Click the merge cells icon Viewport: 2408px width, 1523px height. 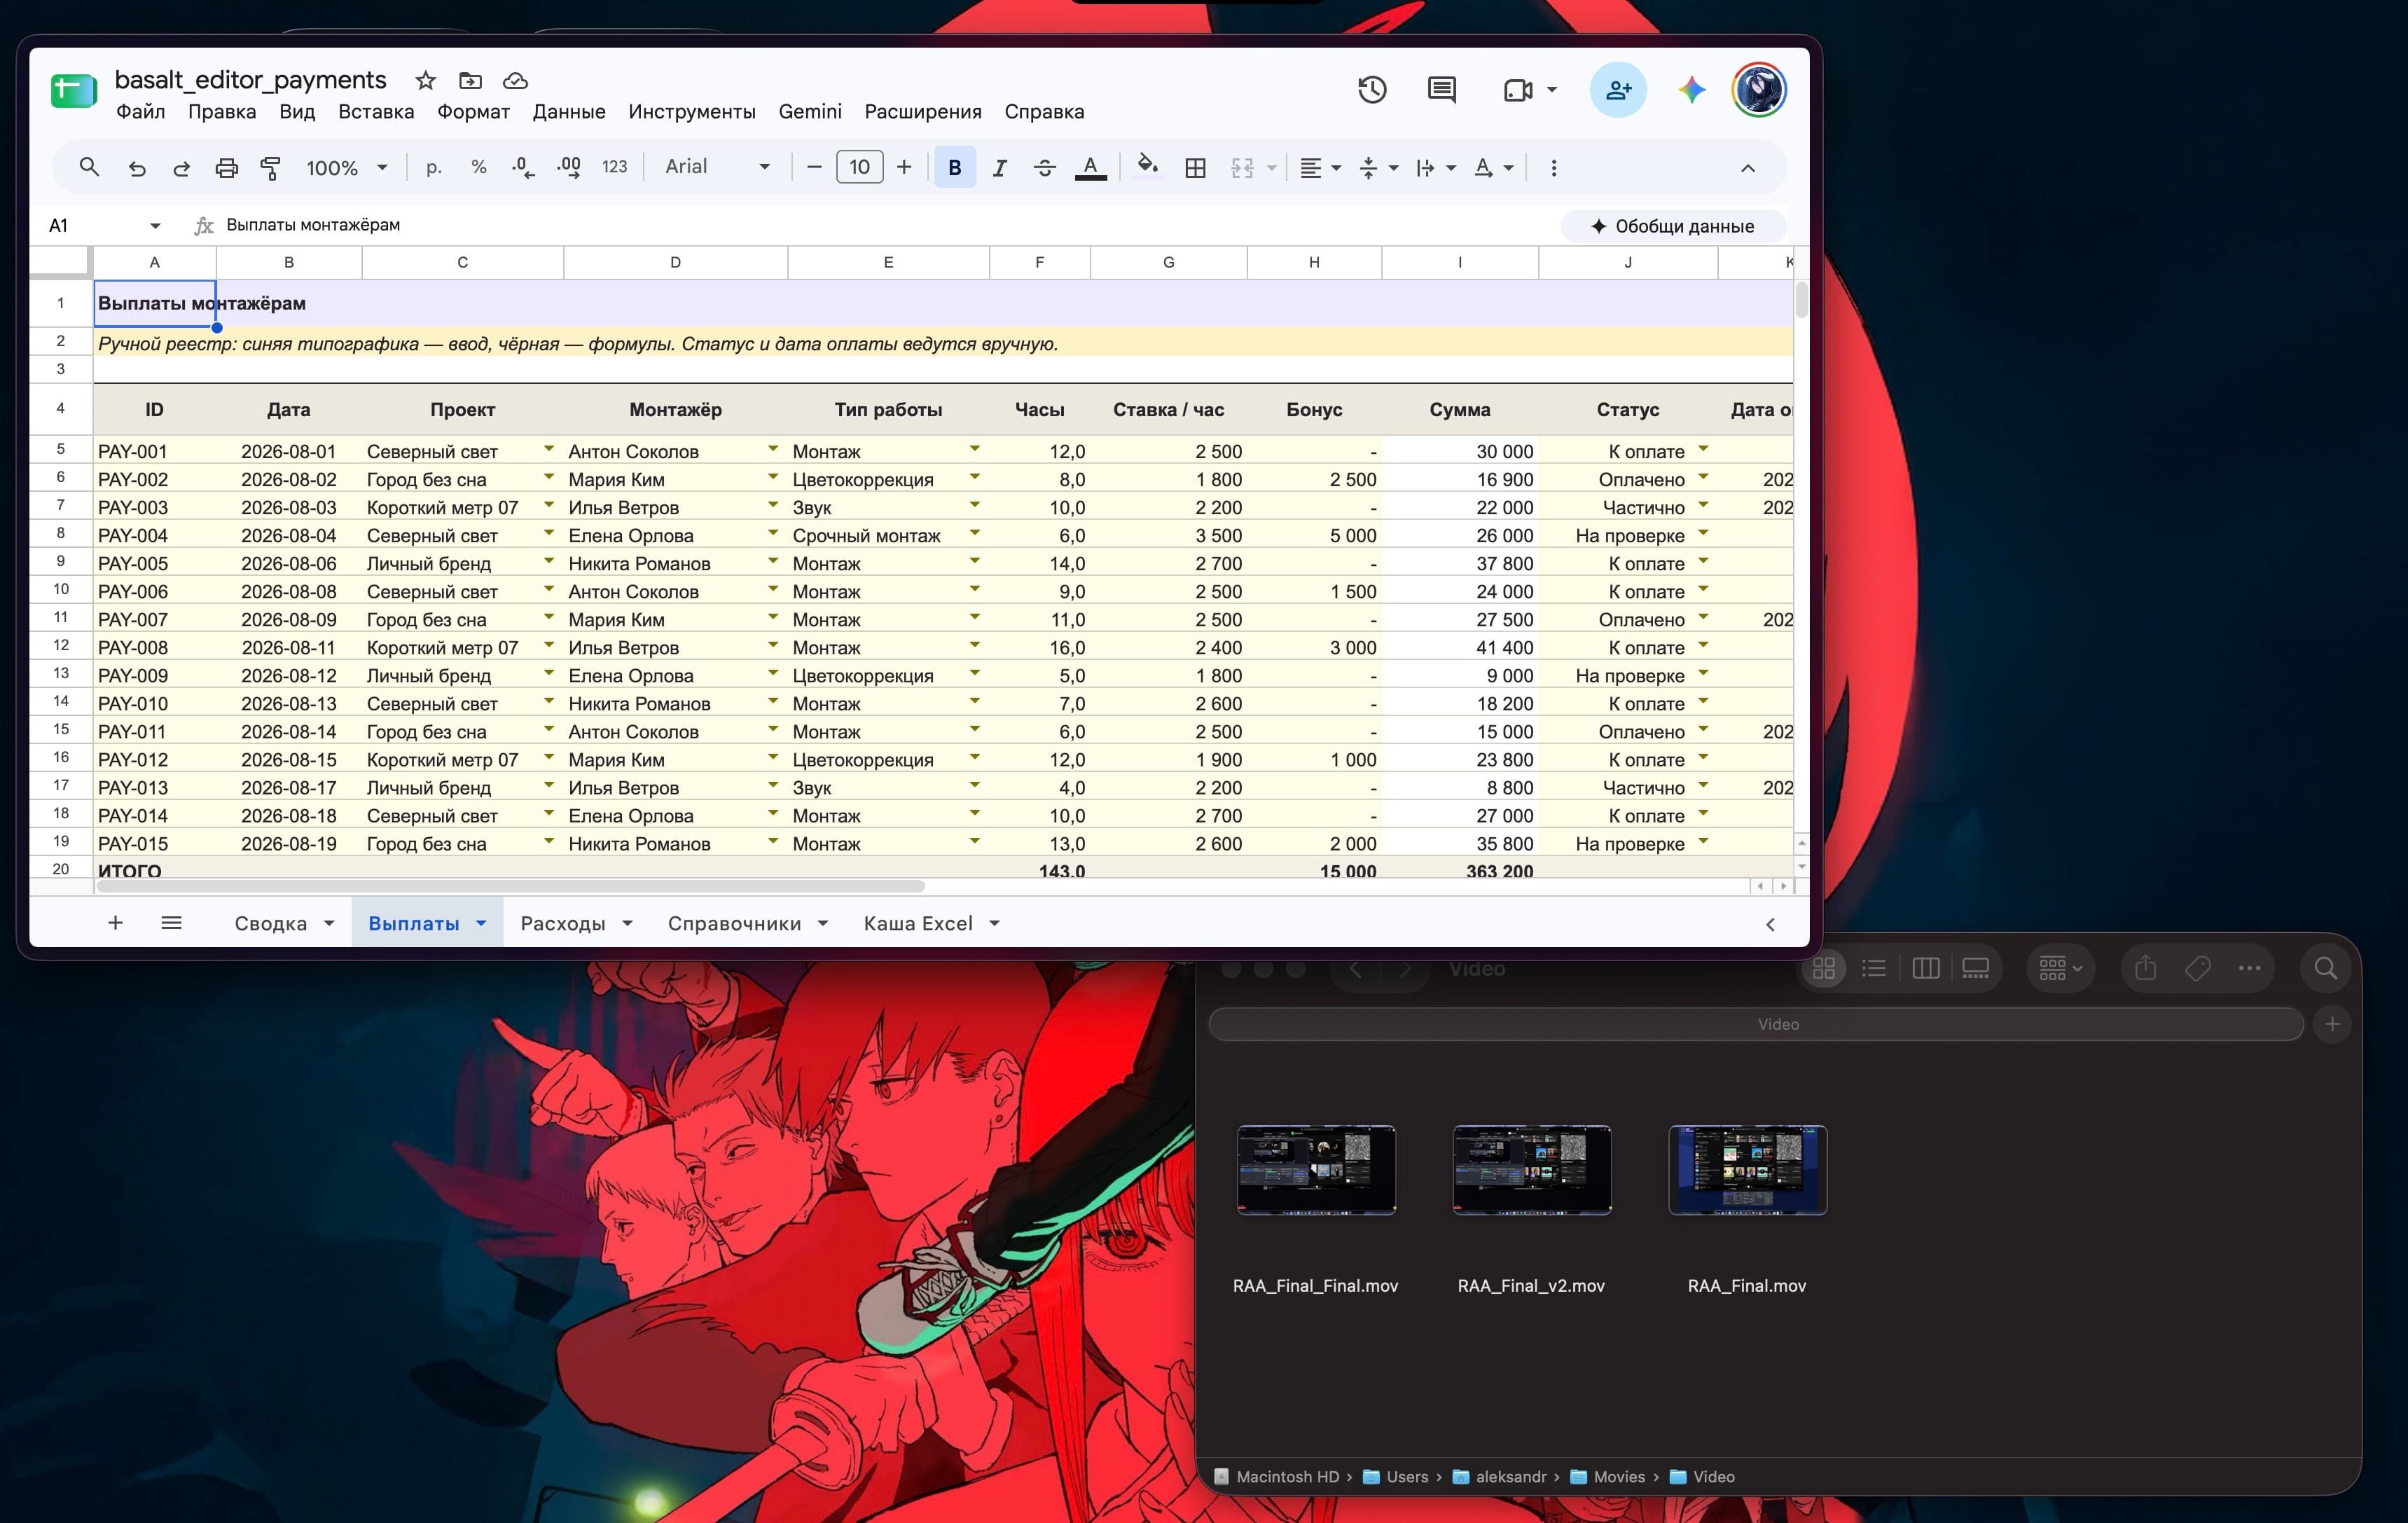tap(1242, 168)
